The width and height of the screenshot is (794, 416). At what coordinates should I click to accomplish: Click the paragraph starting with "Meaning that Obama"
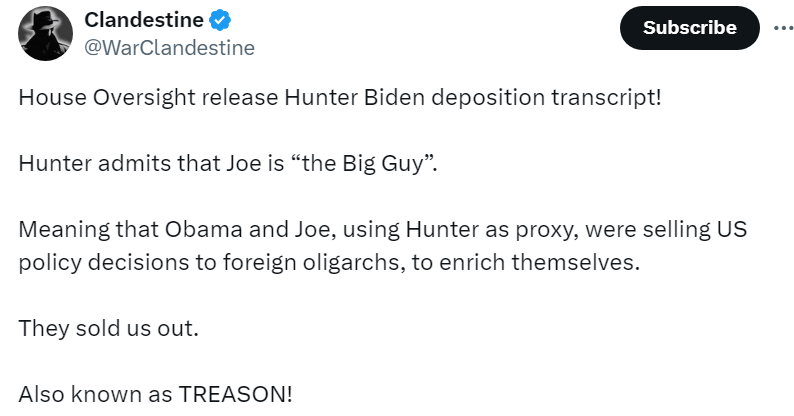(x=380, y=246)
